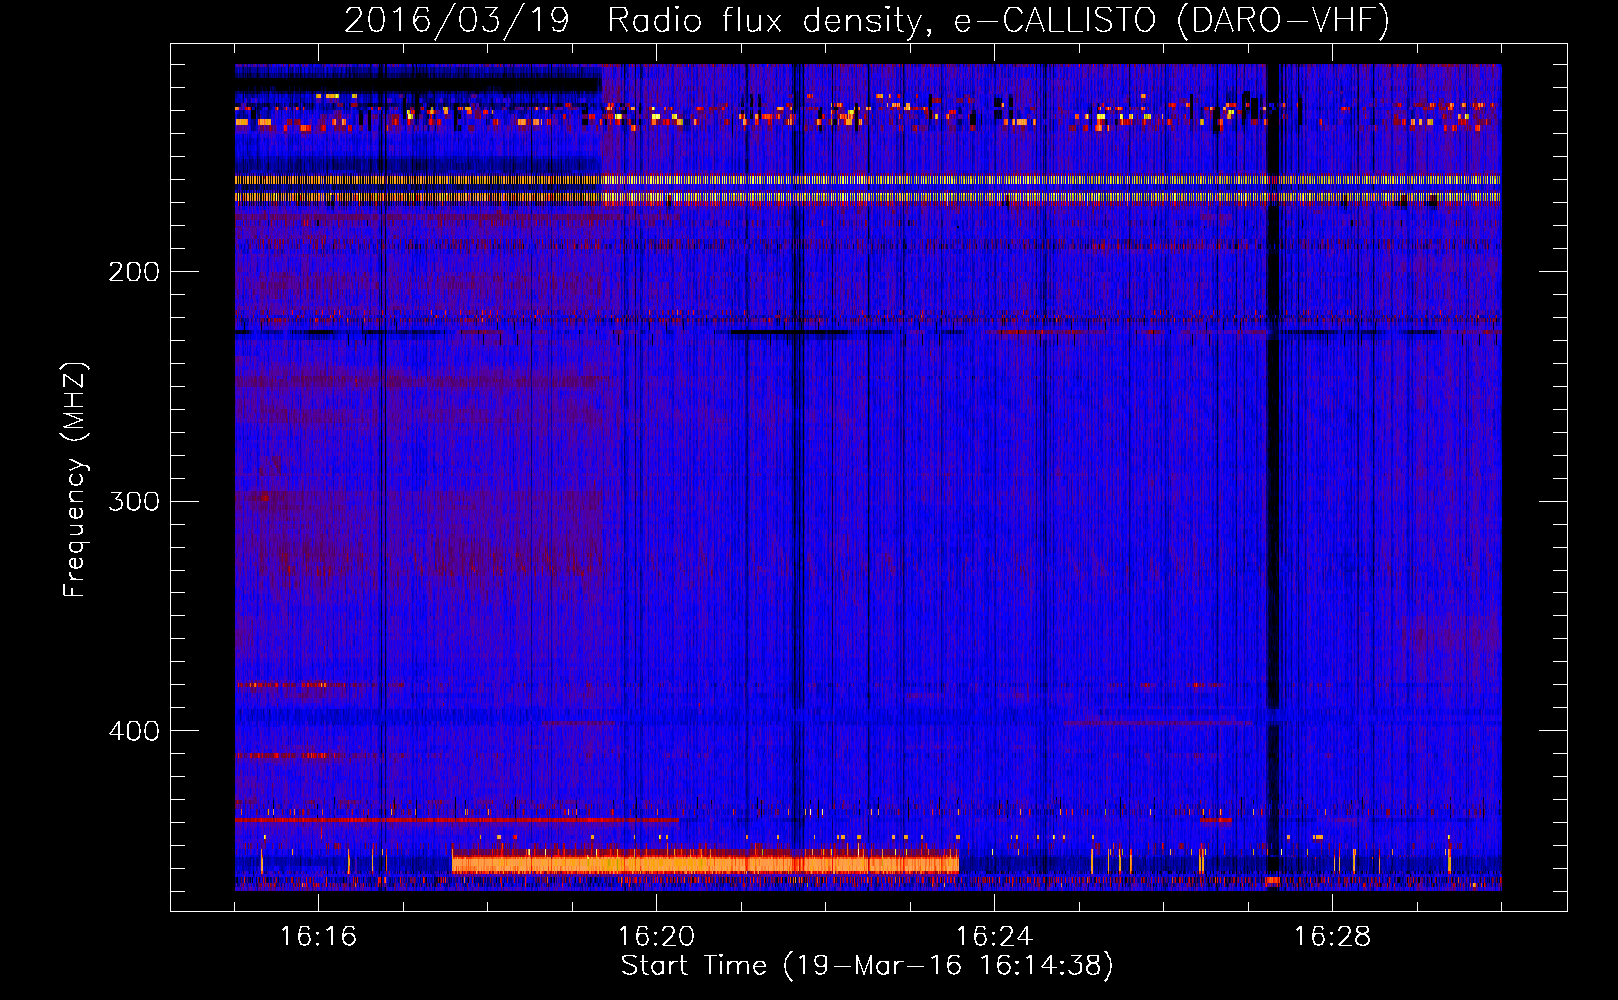Select the 200 frequency tick label

click(134, 272)
